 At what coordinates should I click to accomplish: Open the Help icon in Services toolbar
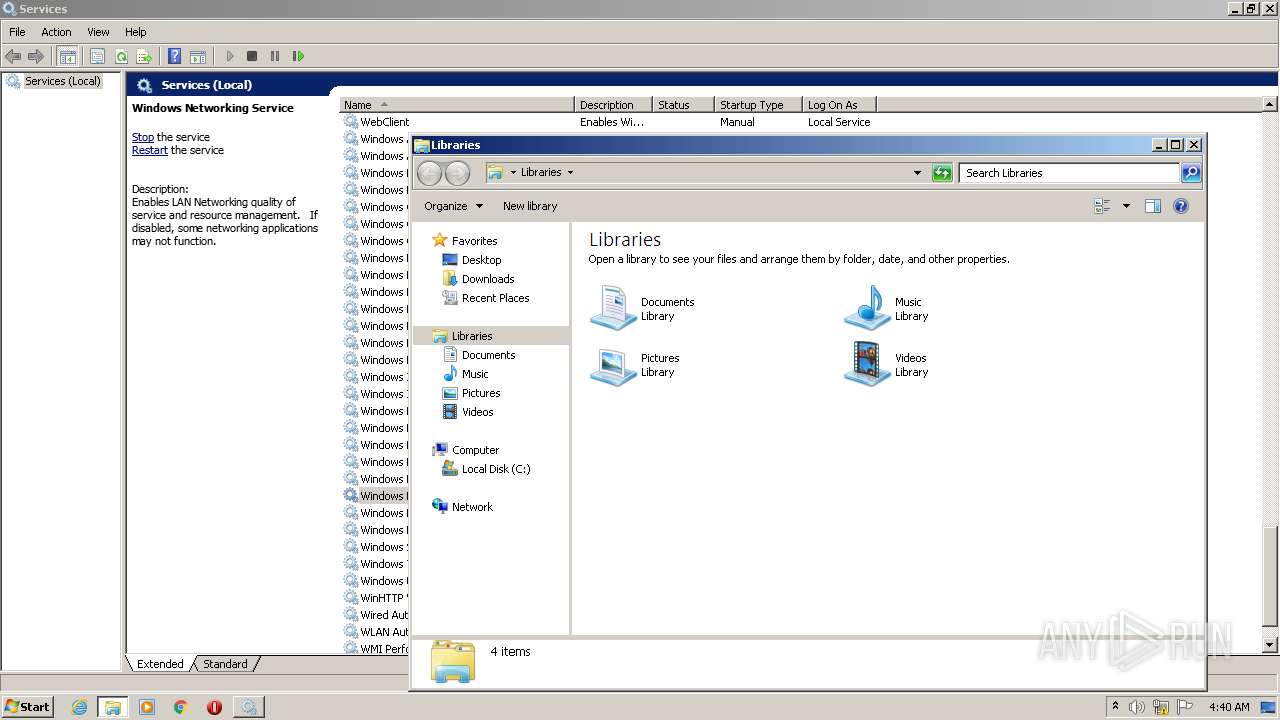click(x=175, y=57)
